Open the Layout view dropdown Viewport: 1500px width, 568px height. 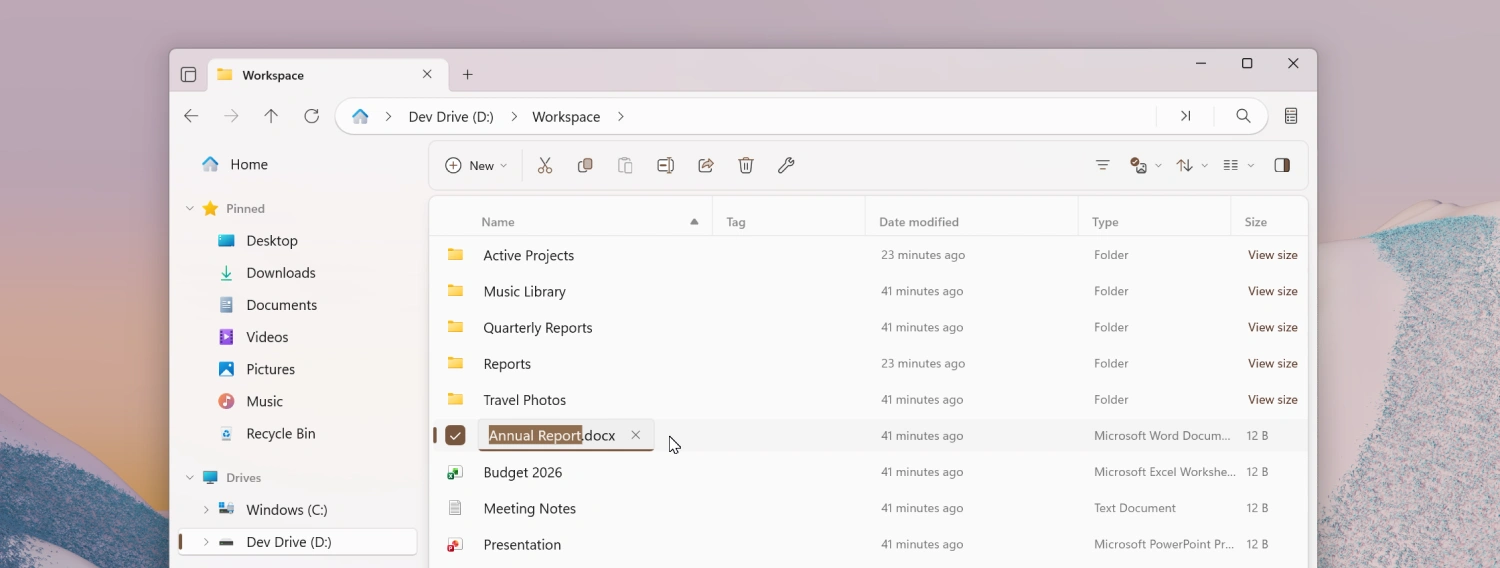tap(1238, 166)
